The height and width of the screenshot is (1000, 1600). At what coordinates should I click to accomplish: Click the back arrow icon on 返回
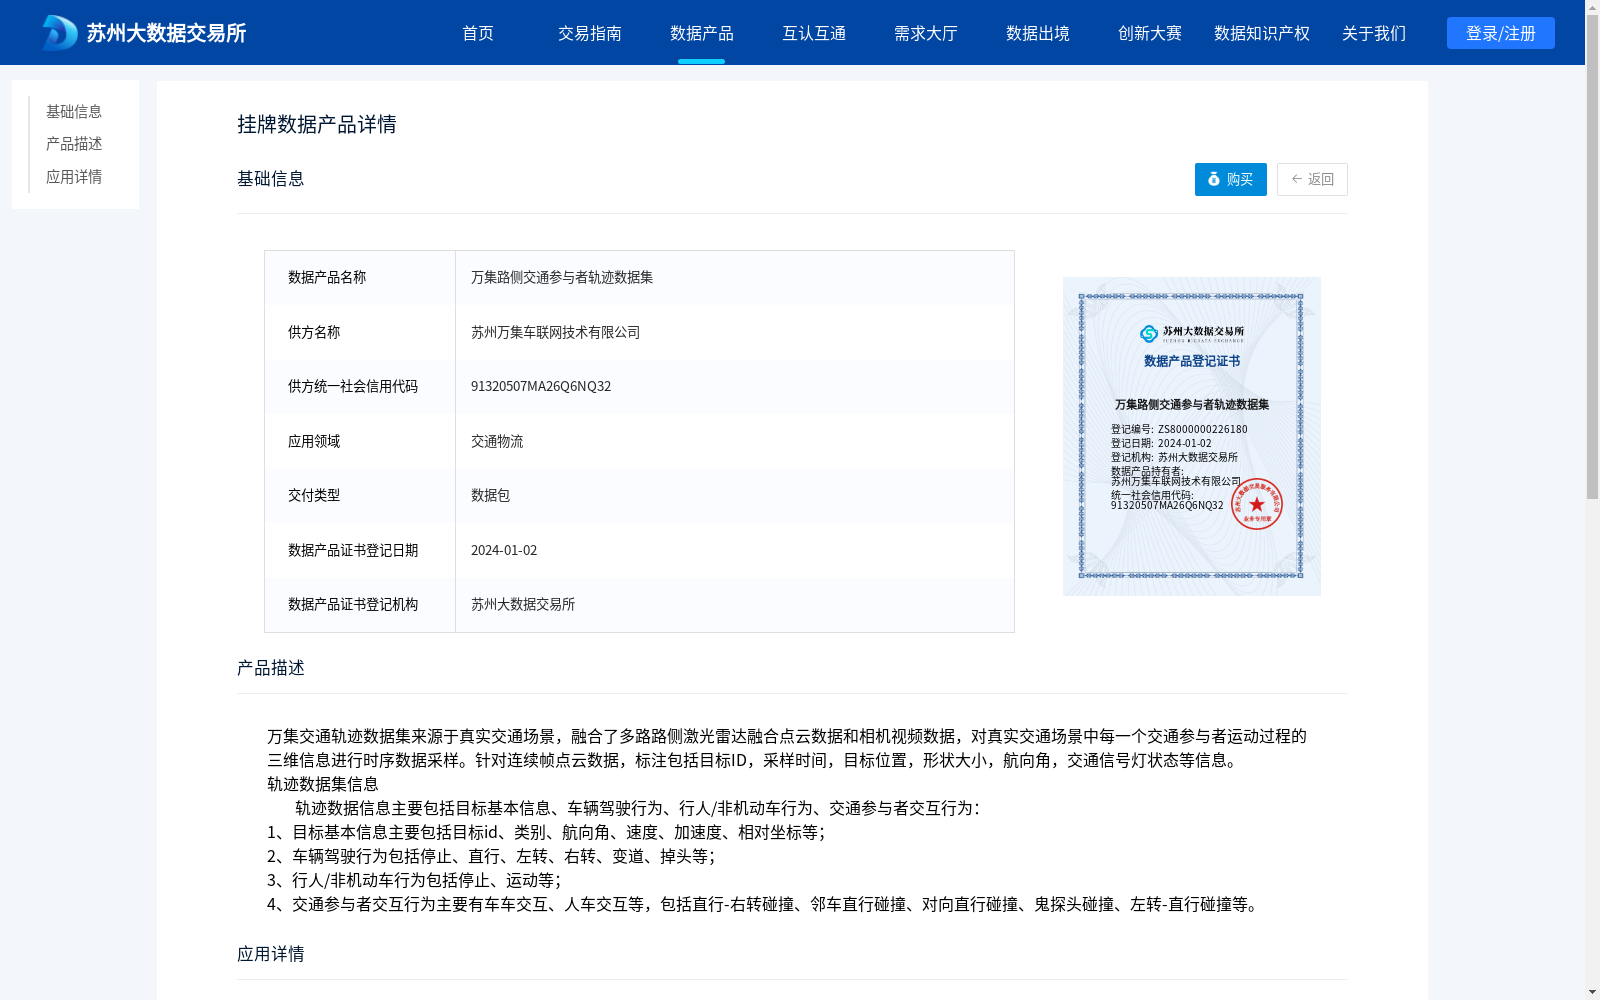click(1297, 179)
